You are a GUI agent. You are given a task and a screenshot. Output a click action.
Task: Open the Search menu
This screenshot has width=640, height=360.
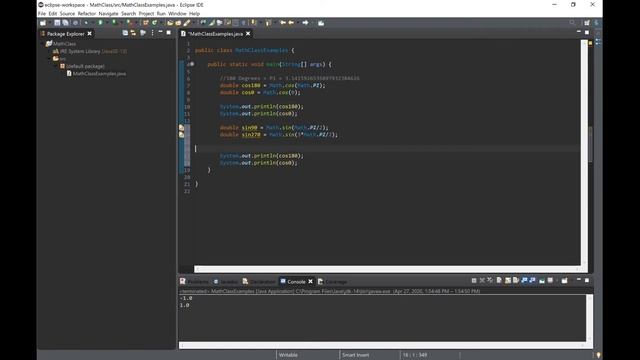(128, 13)
